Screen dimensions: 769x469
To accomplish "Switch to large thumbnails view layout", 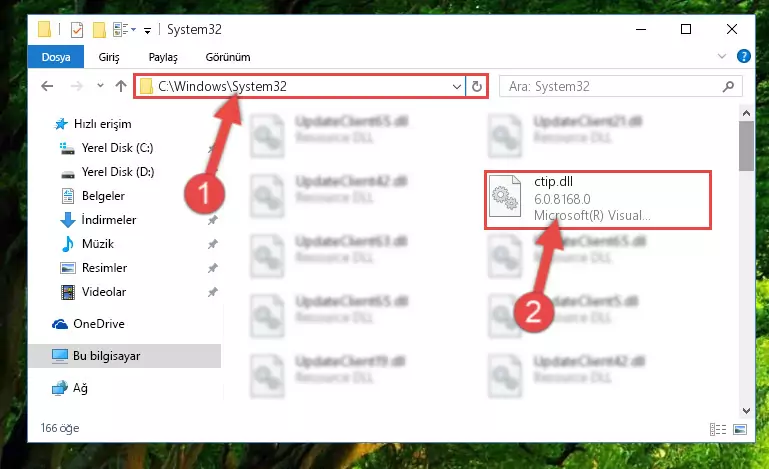I will click(x=740, y=429).
